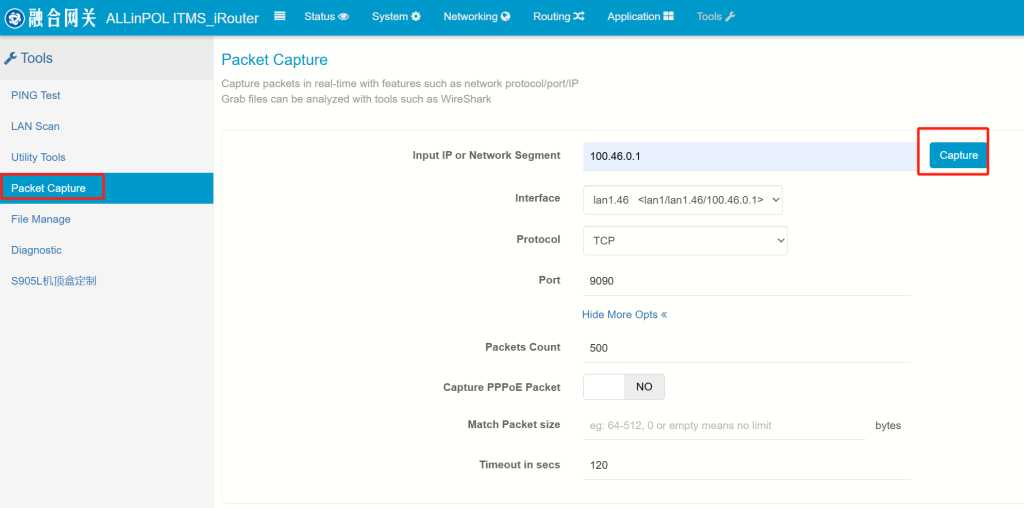Click the Match Packet size field
1024x508 pixels.
724,426
